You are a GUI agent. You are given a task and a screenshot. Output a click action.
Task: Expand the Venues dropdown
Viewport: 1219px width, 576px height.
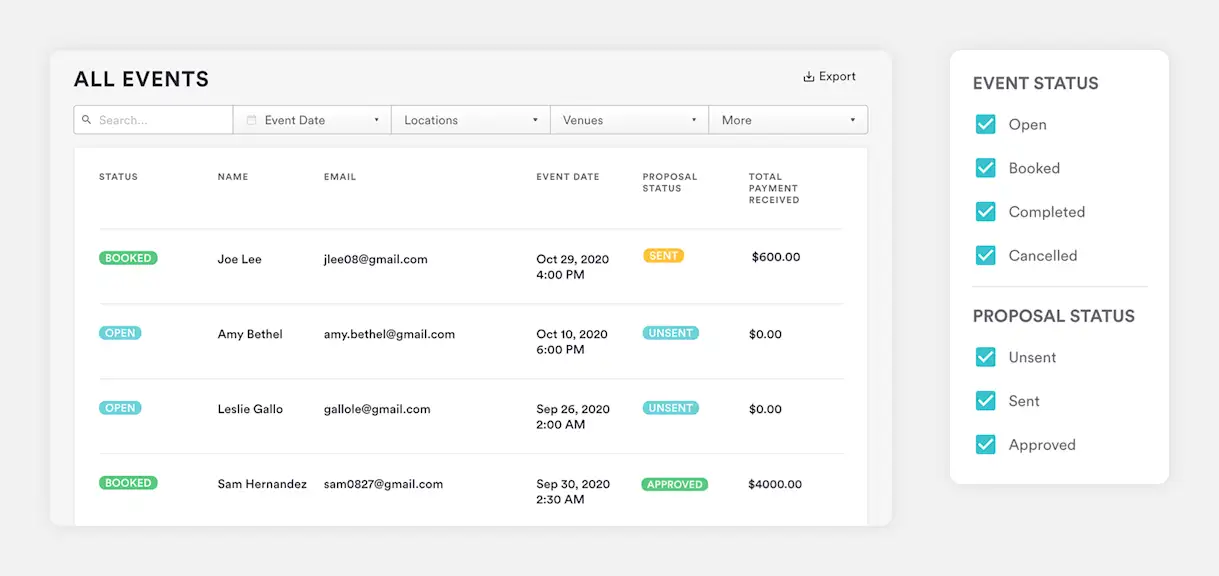(x=629, y=119)
